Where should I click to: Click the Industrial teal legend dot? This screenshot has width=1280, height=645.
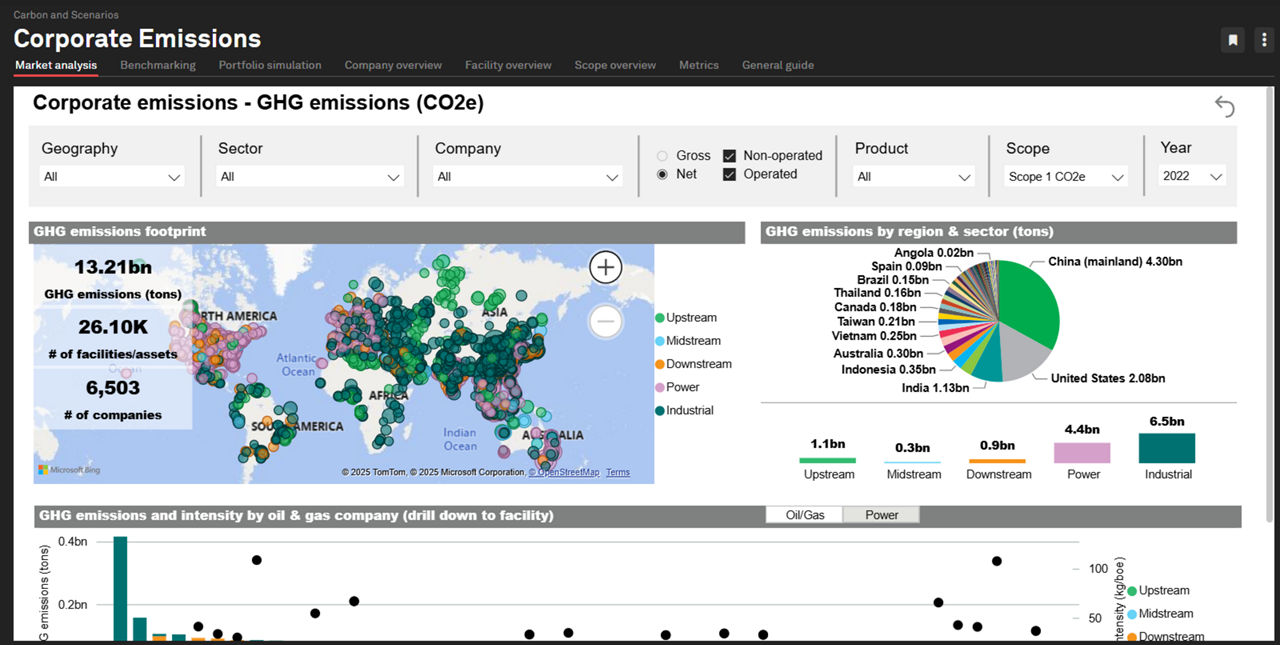tap(660, 410)
